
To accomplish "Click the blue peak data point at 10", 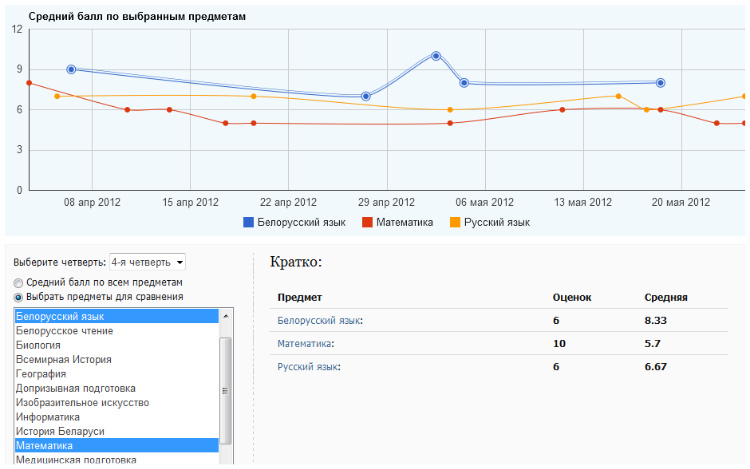I will coord(436,56).
